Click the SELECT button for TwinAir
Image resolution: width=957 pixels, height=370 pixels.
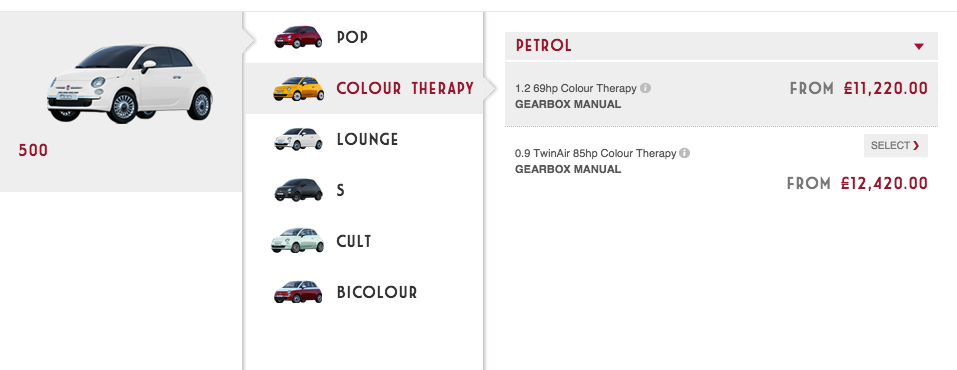(895, 145)
